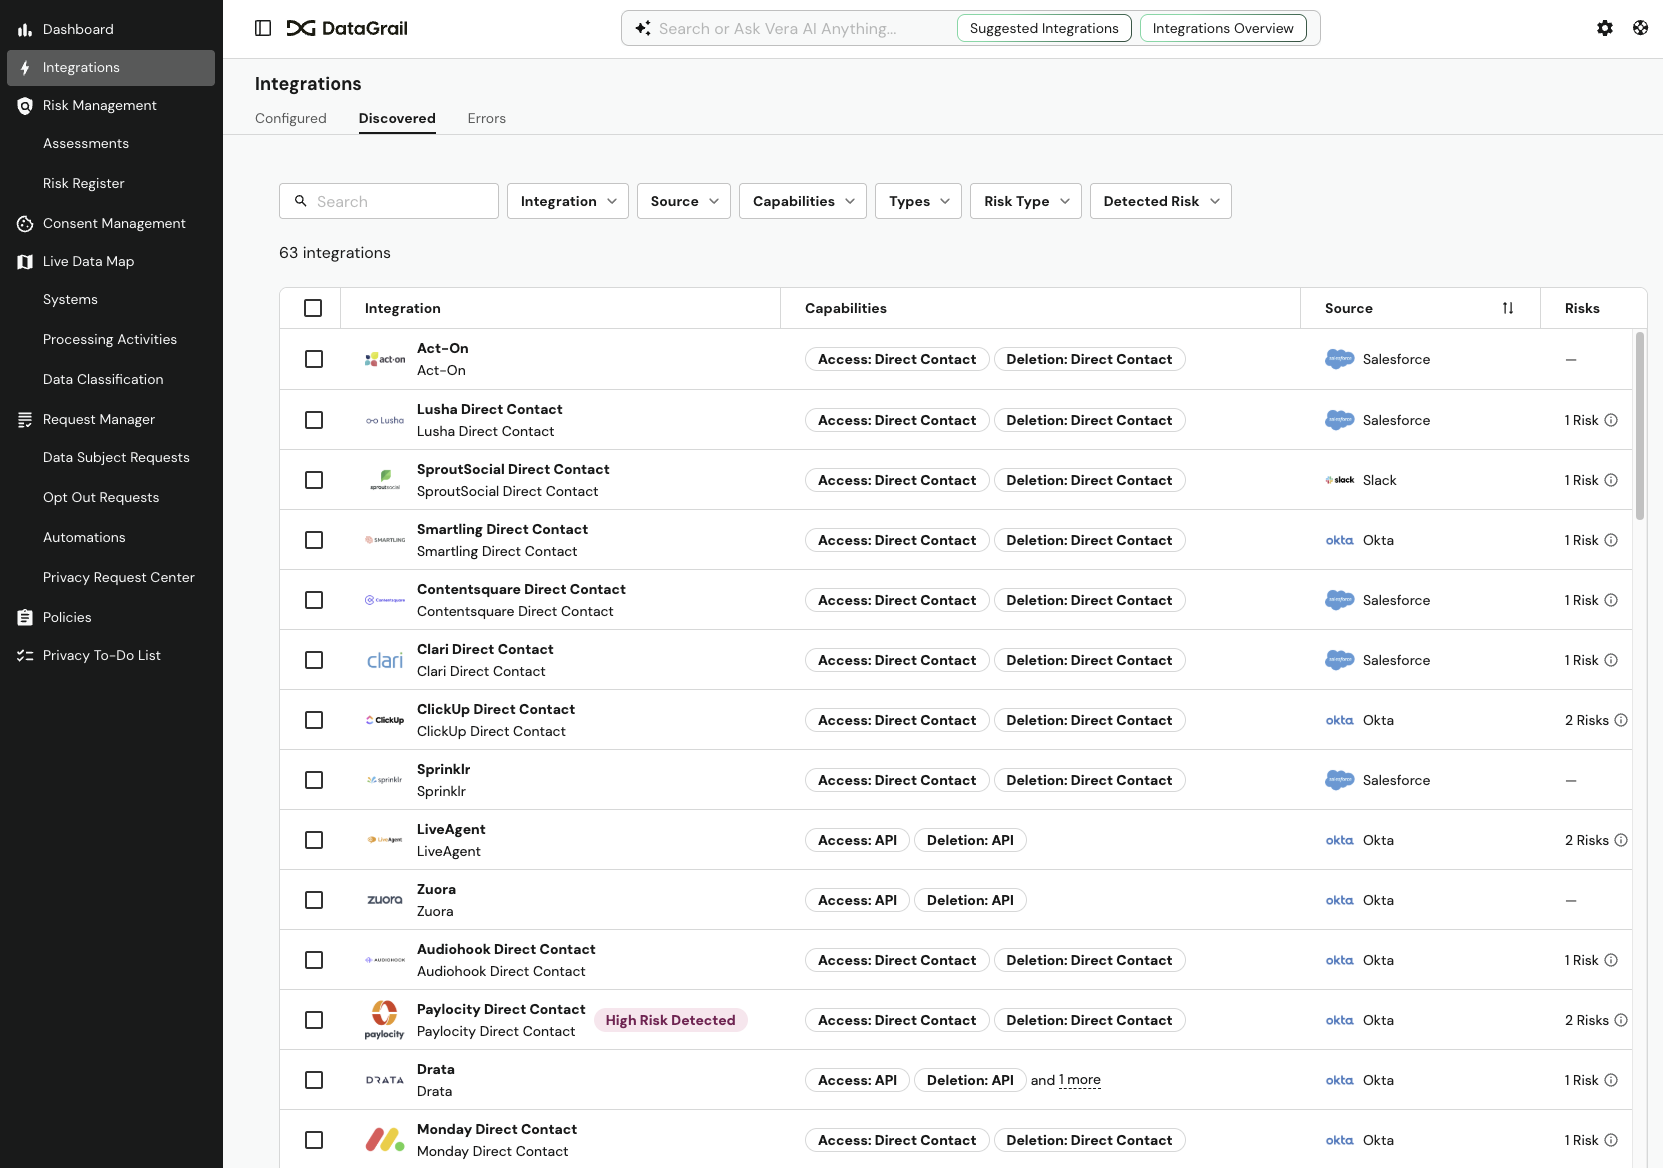Screen dimensions: 1663x1168
Task: Open Risk Management from the sidebar shield icon
Action: pyautogui.click(x=24, y=105)
